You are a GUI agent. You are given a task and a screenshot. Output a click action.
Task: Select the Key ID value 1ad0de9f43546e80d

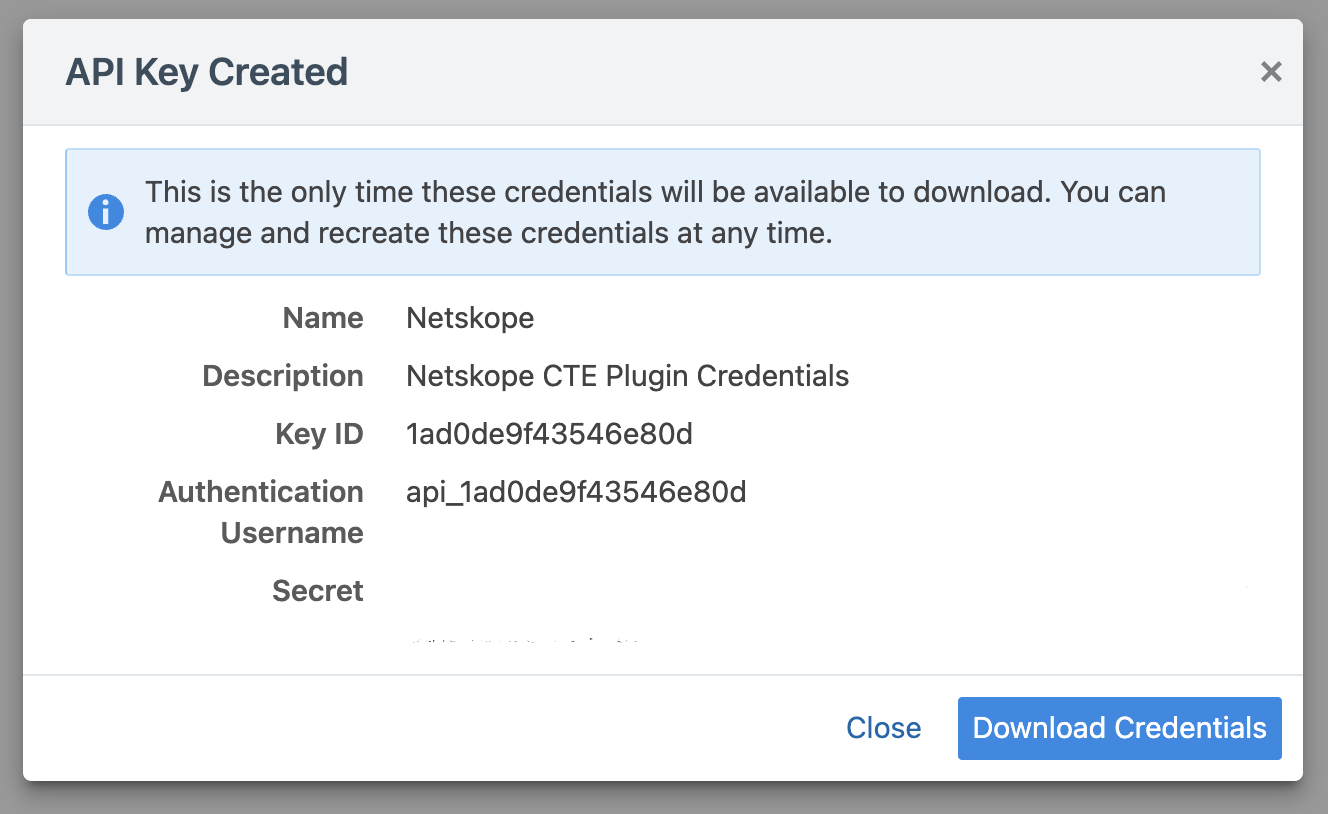click(550, 434)
